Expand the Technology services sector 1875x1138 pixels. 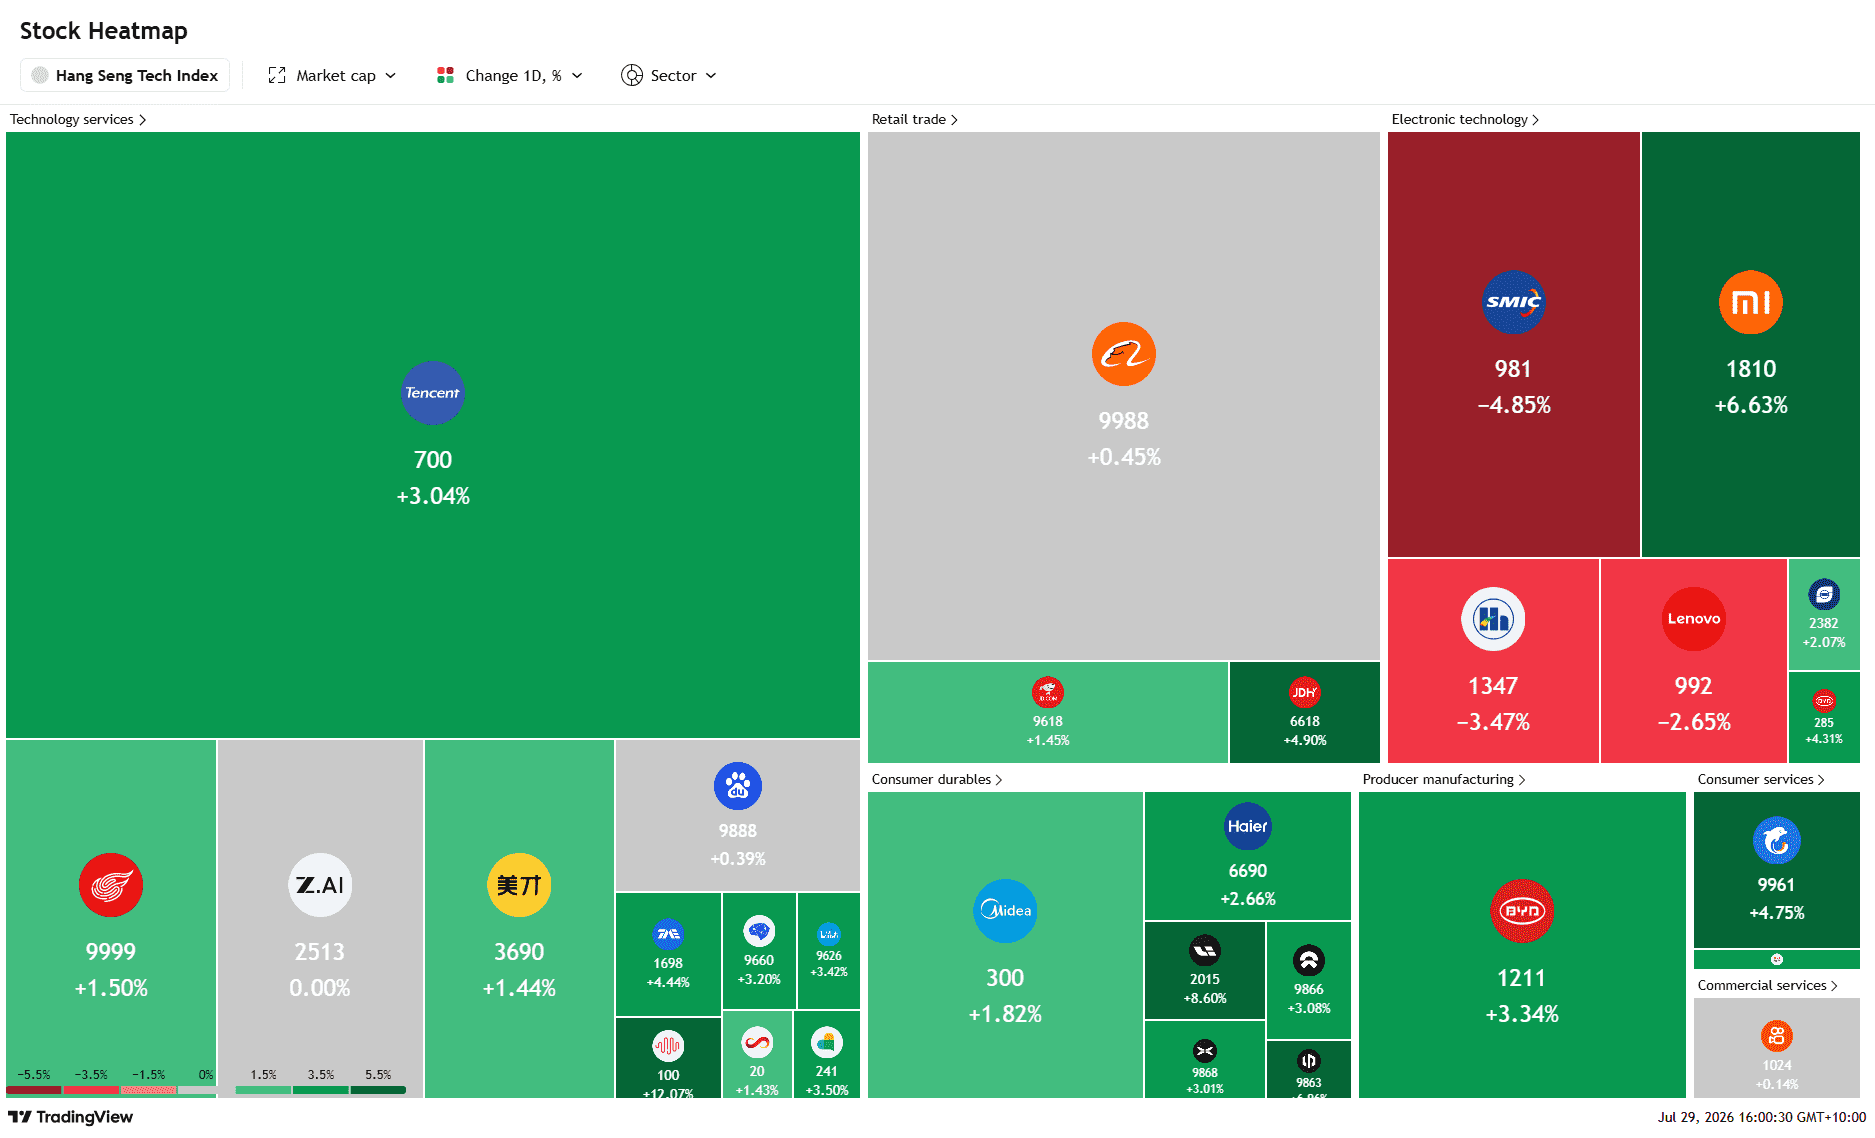click(78, 119)
